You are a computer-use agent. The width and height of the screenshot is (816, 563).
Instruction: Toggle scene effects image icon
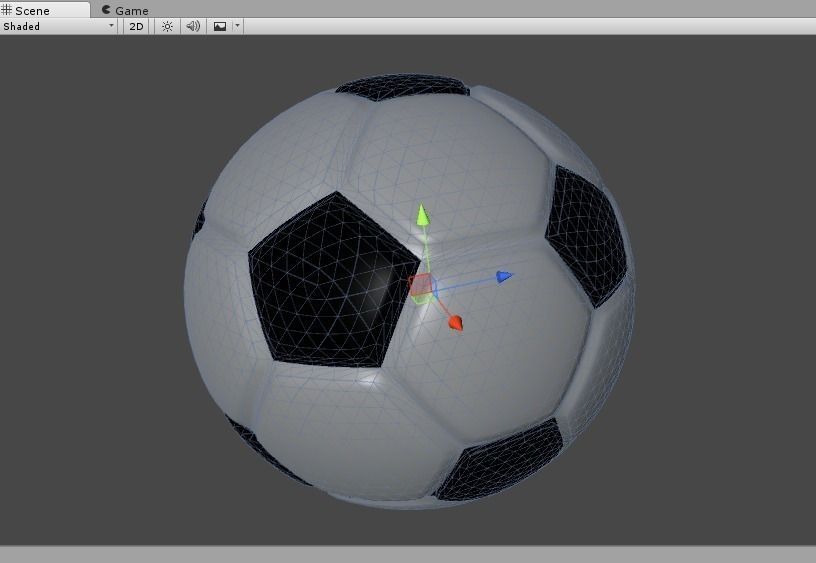(220, 27)
